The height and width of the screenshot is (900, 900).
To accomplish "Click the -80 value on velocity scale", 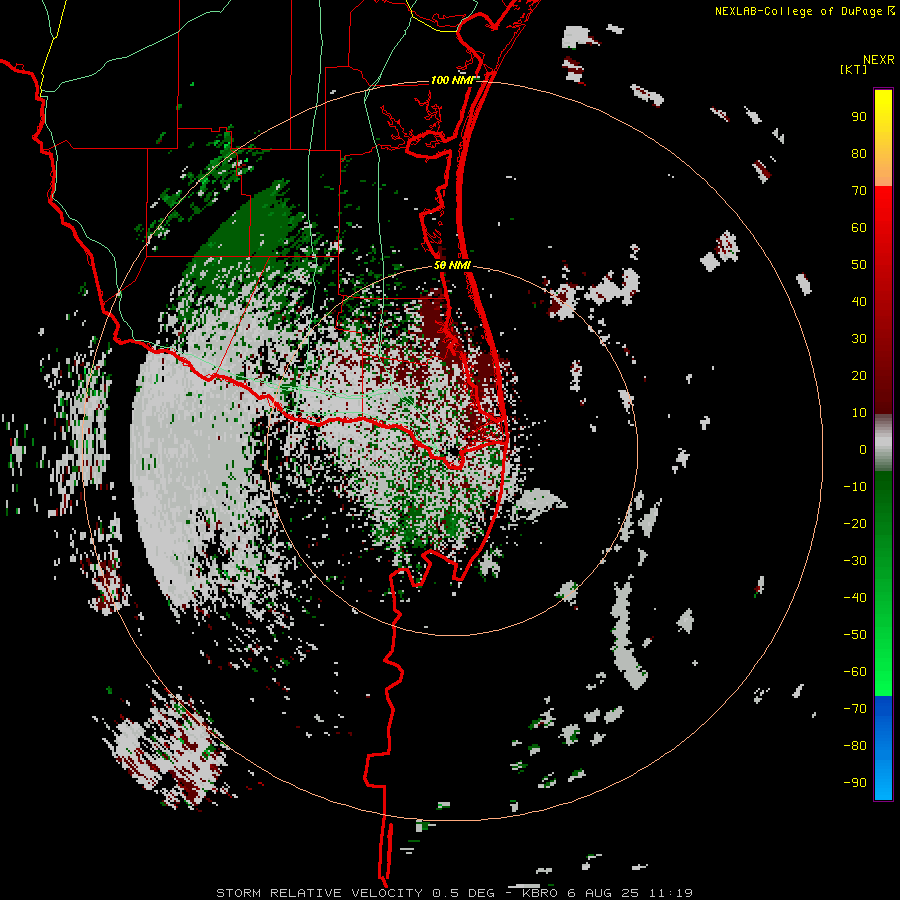I will (855, 746).
